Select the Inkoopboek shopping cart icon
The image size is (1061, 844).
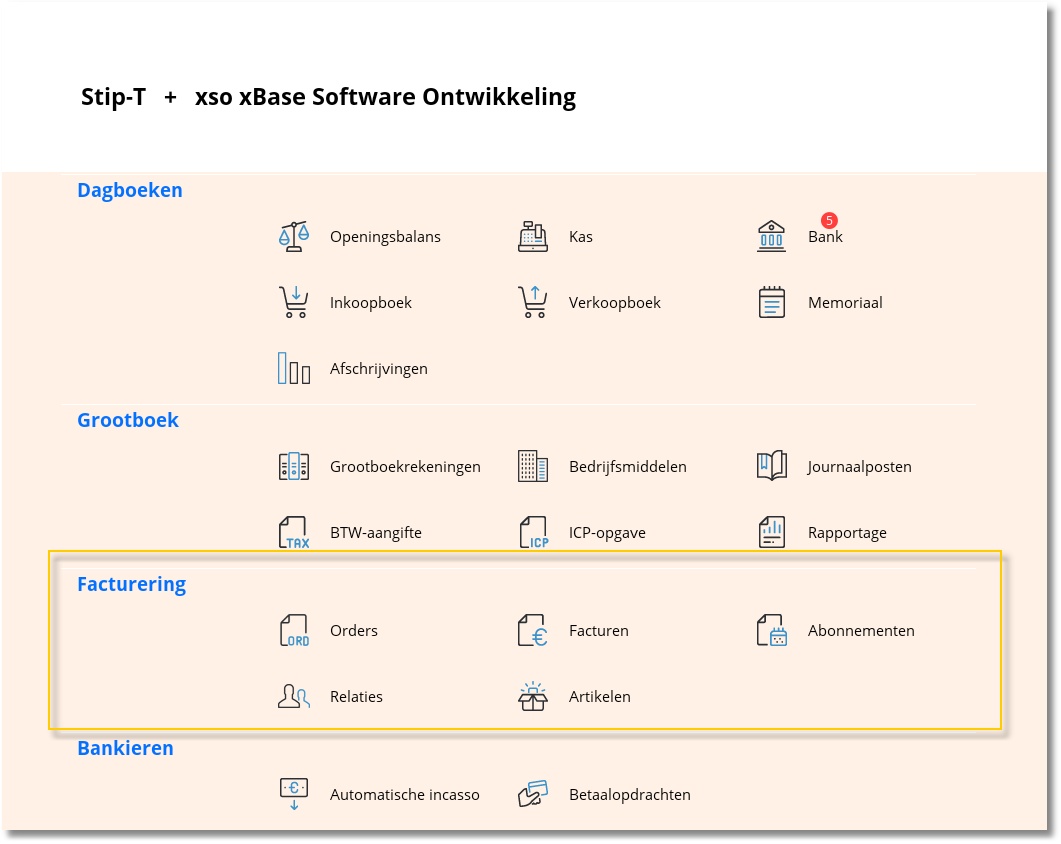click(294, 302)
